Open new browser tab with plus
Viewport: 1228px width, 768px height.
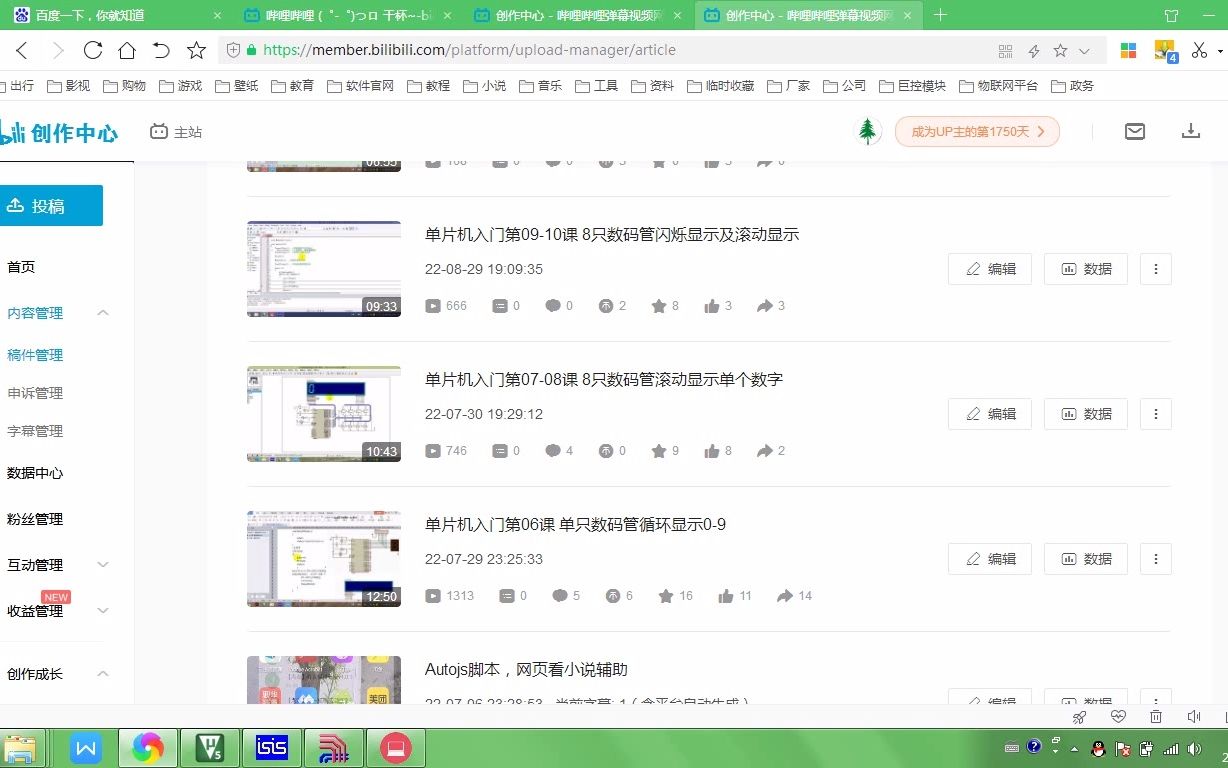940,15
